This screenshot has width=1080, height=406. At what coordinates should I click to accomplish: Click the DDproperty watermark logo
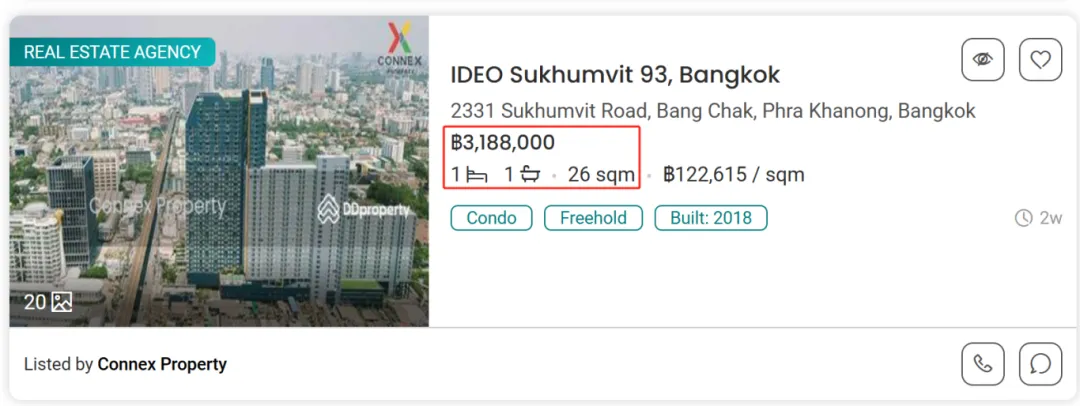364,209
